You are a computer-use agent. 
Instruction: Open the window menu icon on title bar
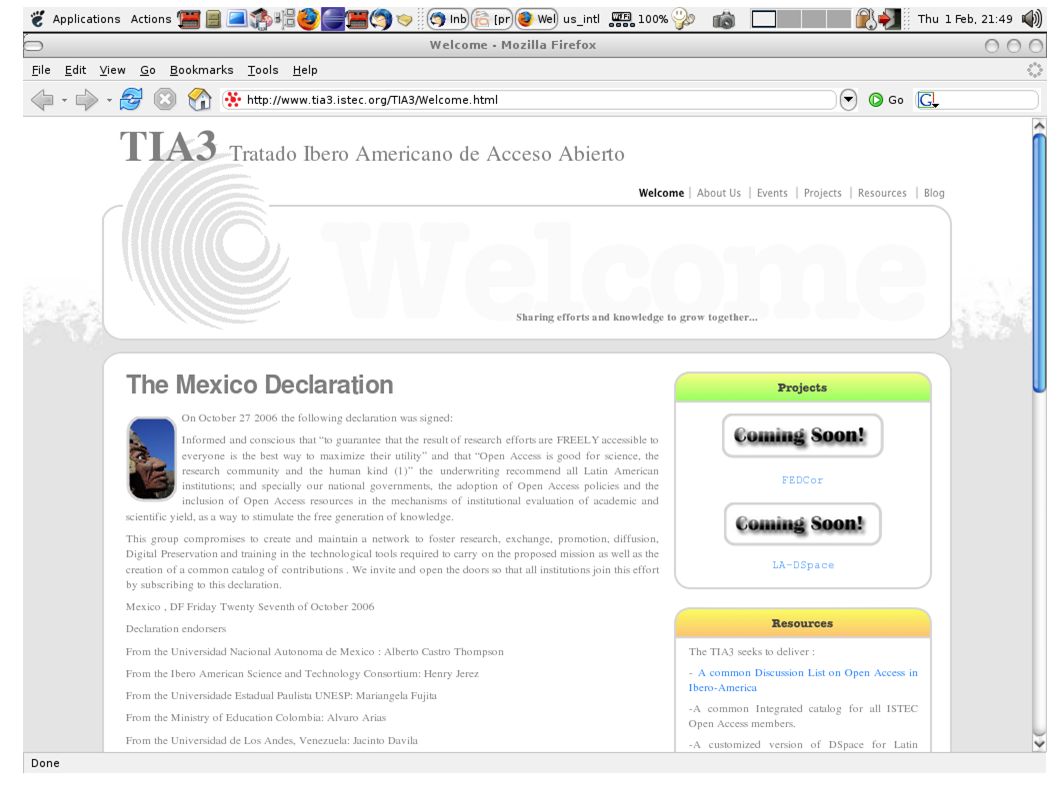point(33,45)
